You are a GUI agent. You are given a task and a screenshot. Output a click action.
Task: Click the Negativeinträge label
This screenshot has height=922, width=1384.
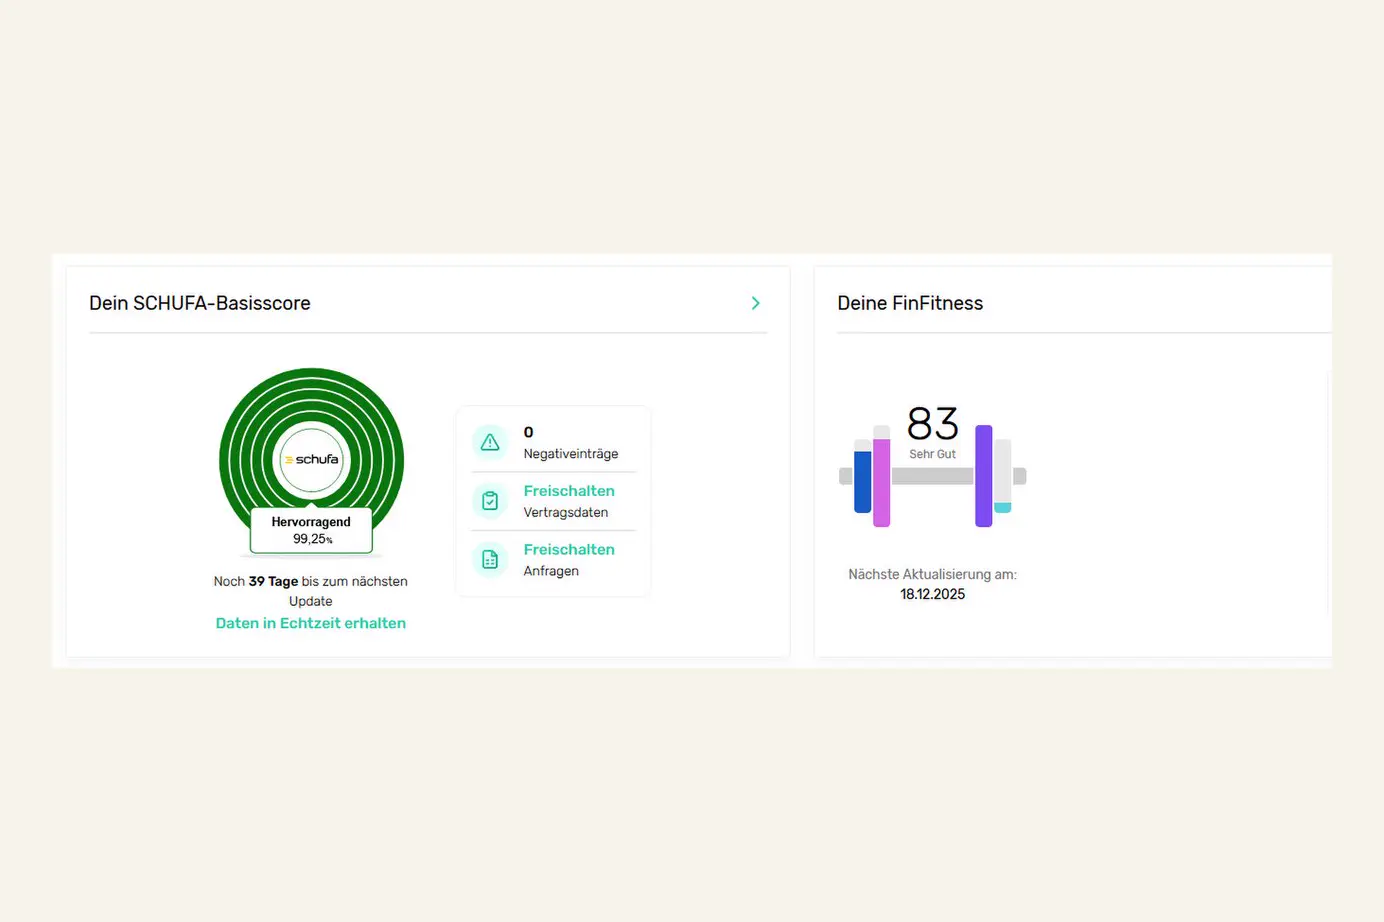(571, 454)
